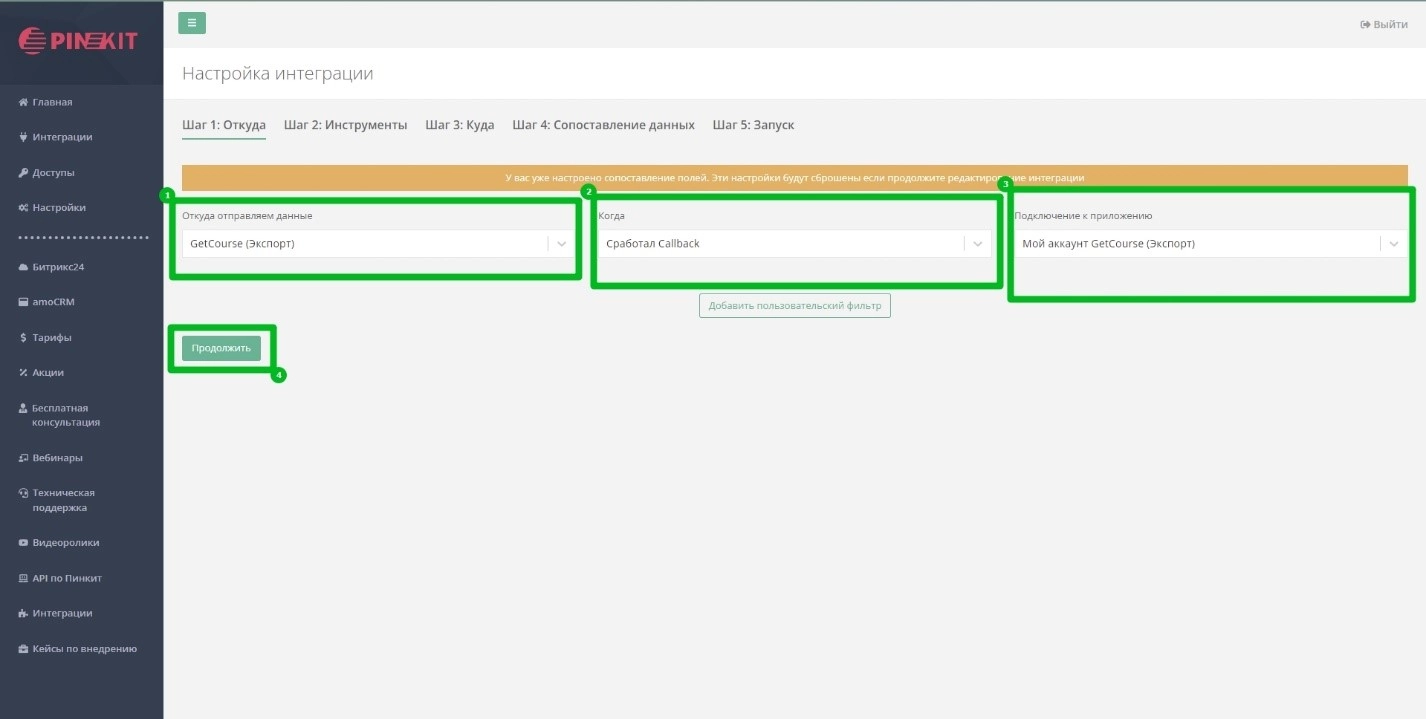Expand the 'Подключение к приложению' dropdown

(1210, 244)
